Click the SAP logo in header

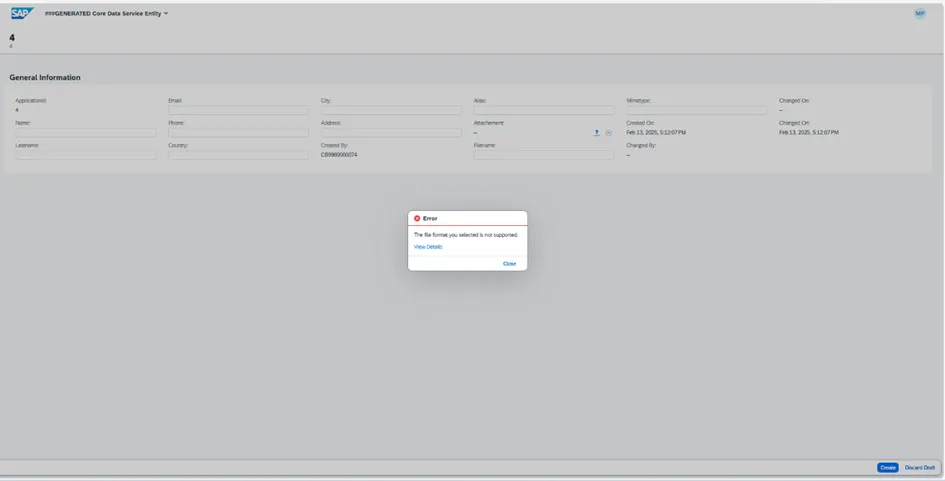[x=22, y=14]
